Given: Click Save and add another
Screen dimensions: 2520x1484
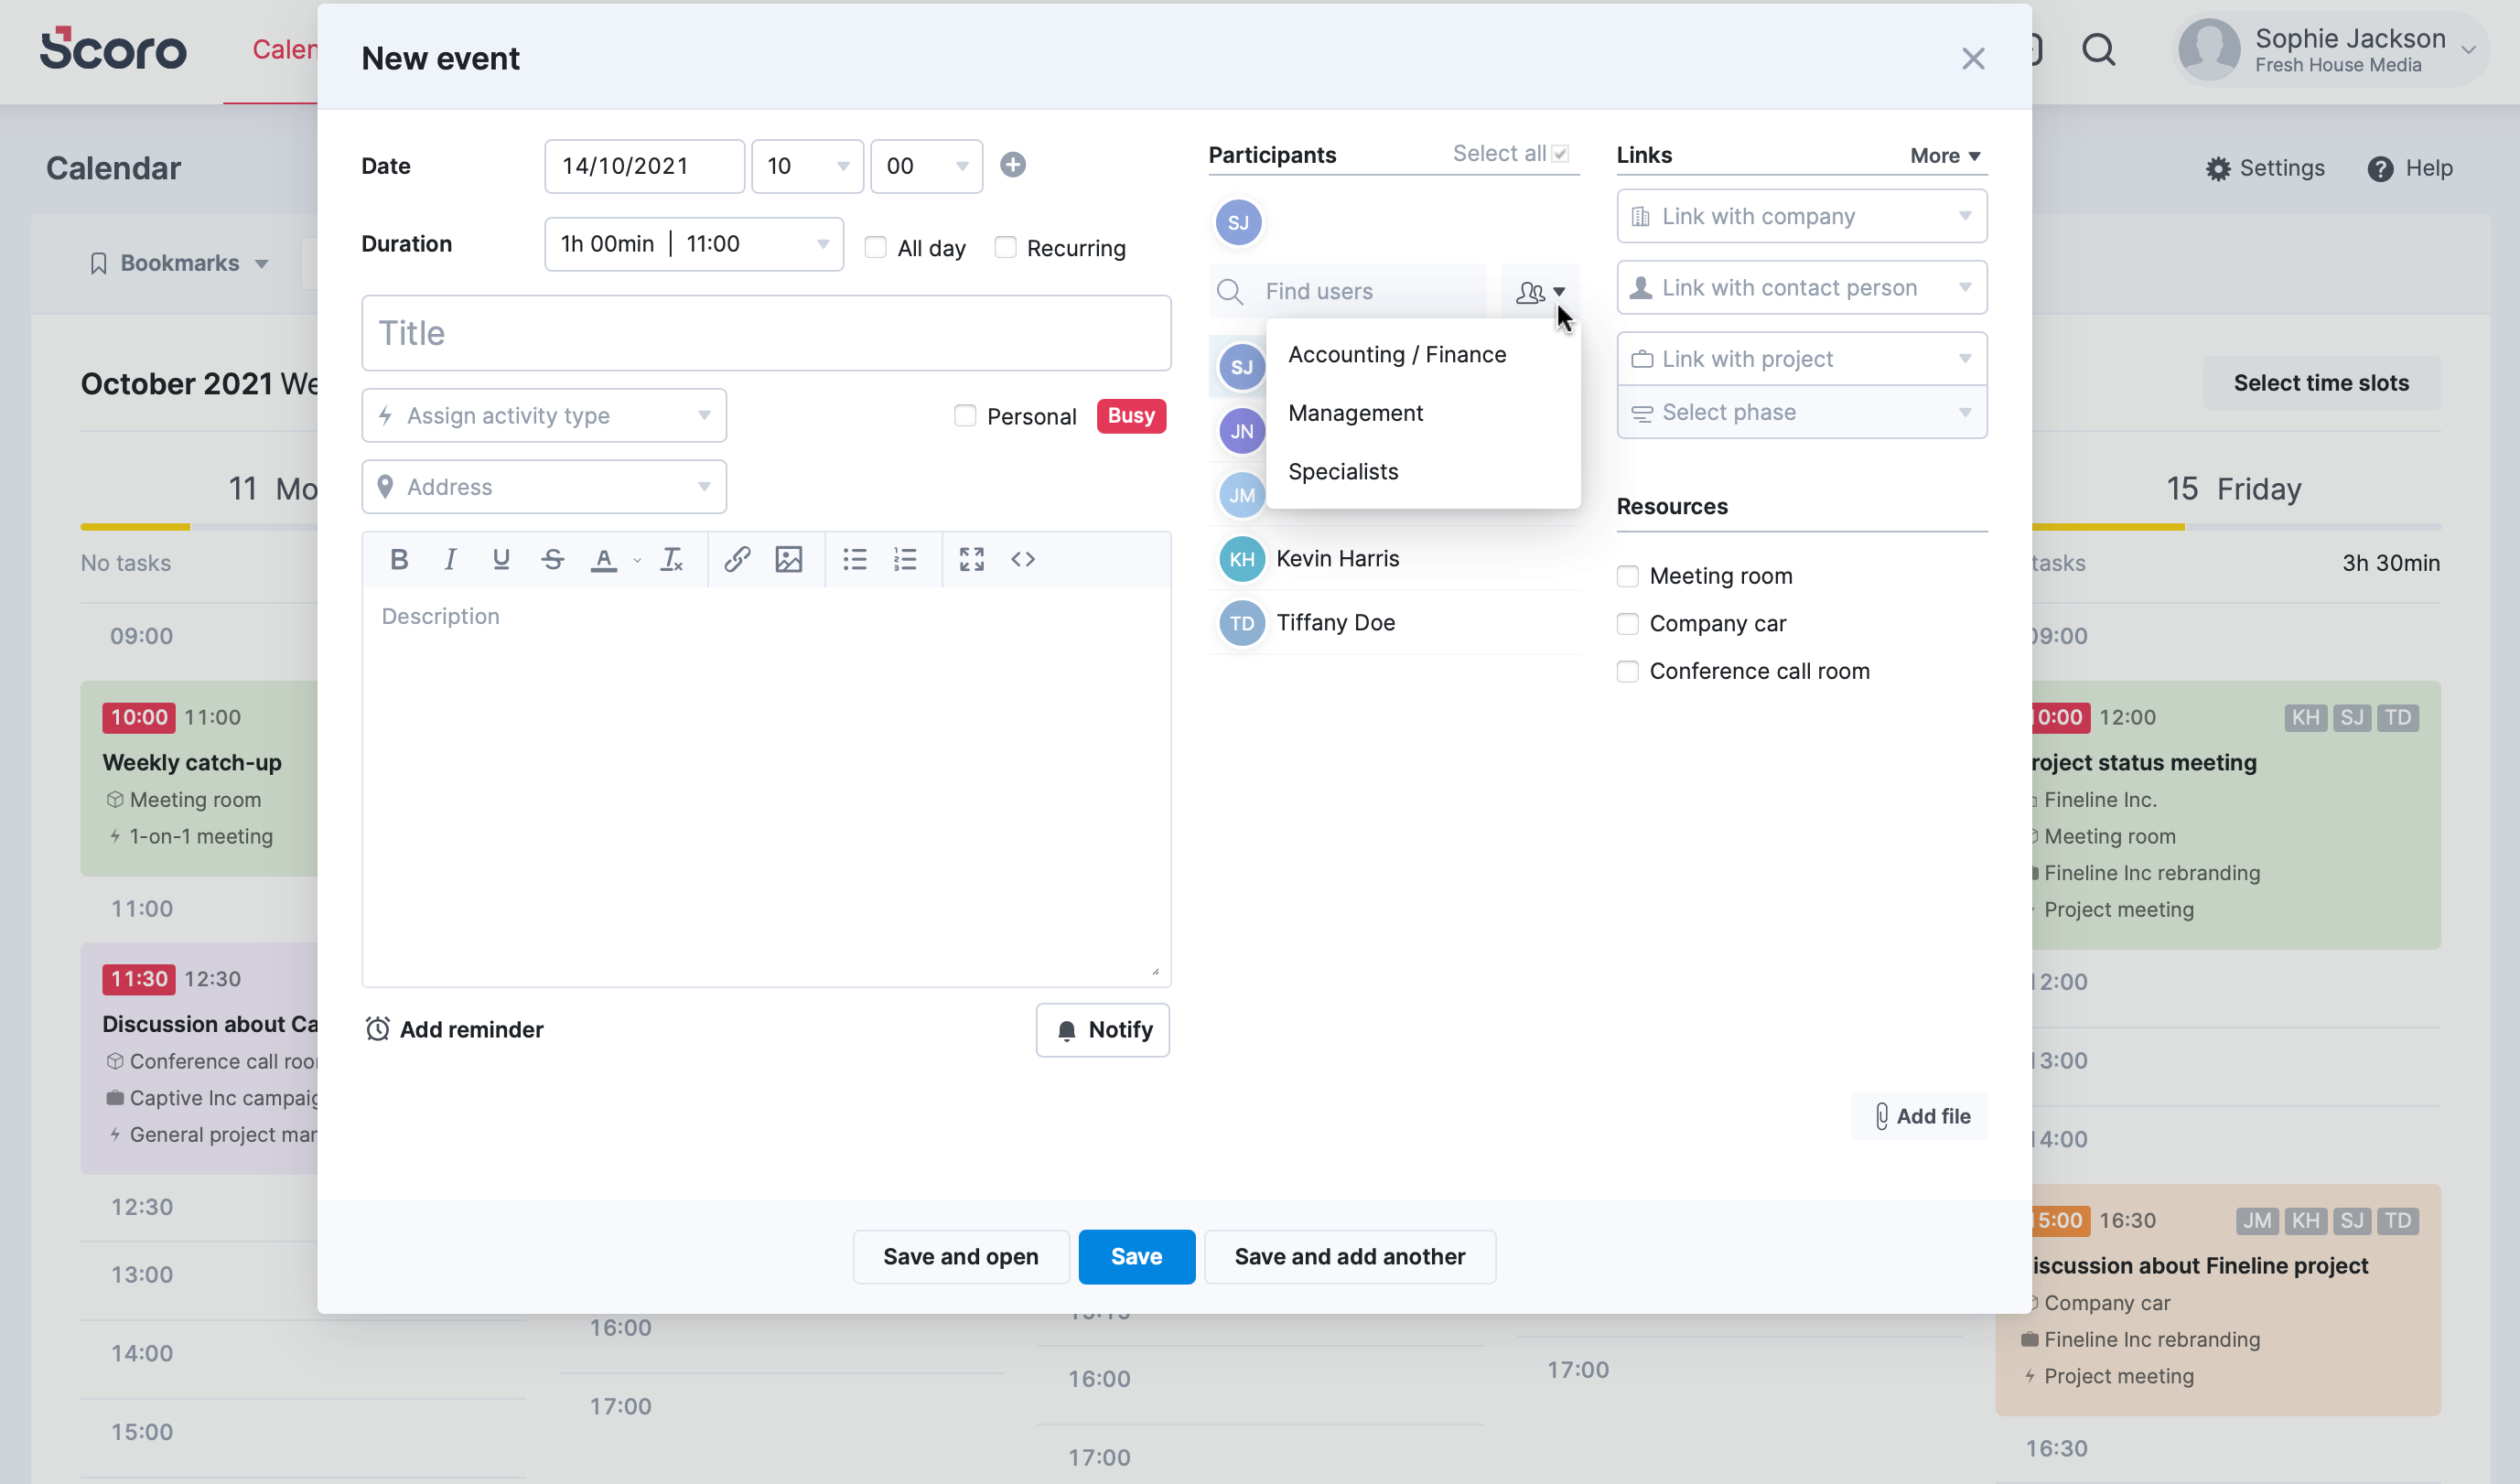Looking at the screenshot, I should 1350,1257.
